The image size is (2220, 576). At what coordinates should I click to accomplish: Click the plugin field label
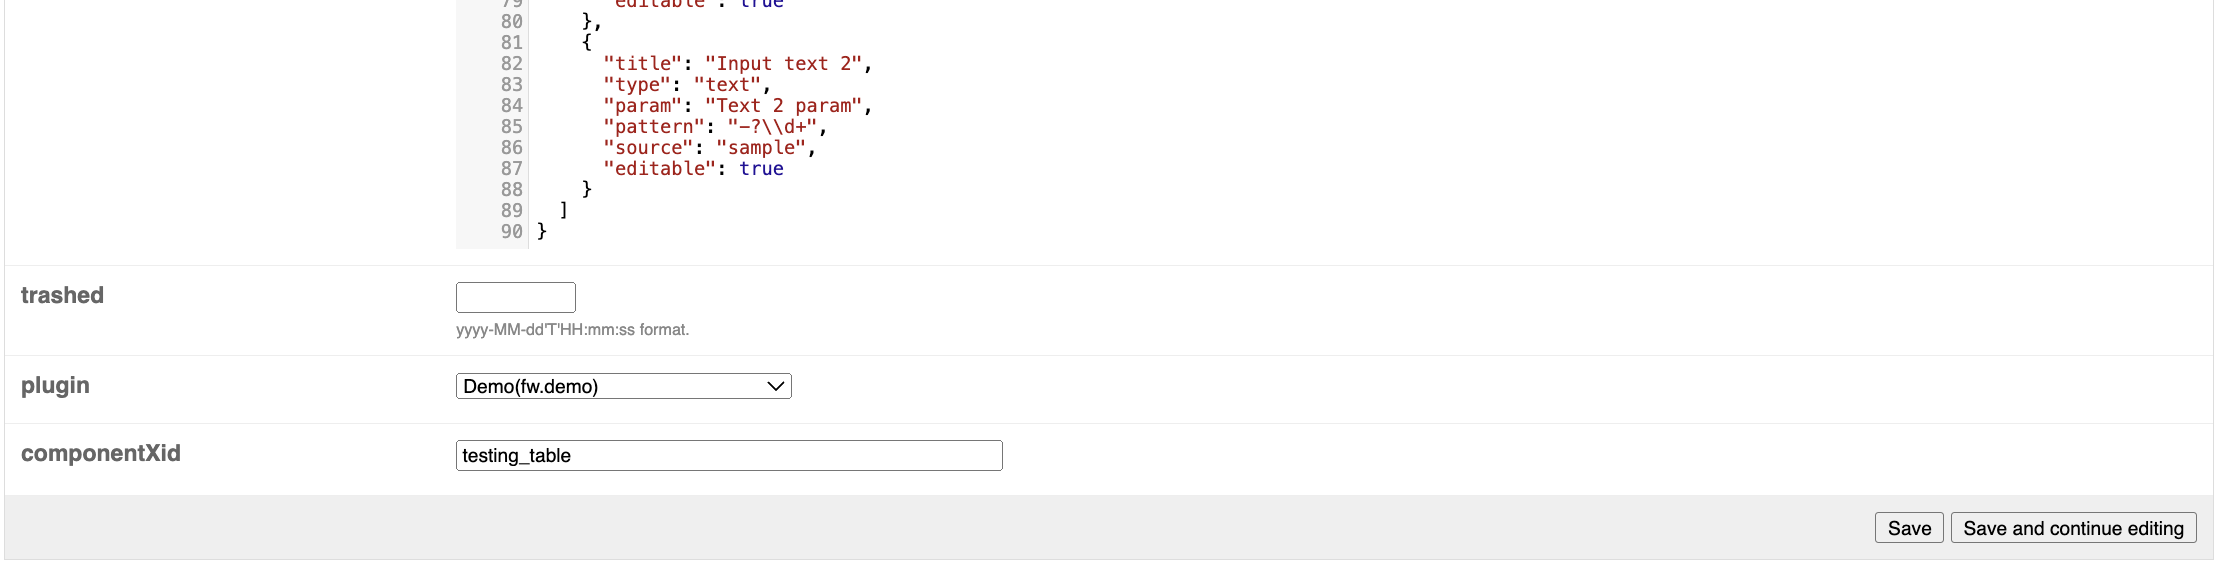[55, 385]
